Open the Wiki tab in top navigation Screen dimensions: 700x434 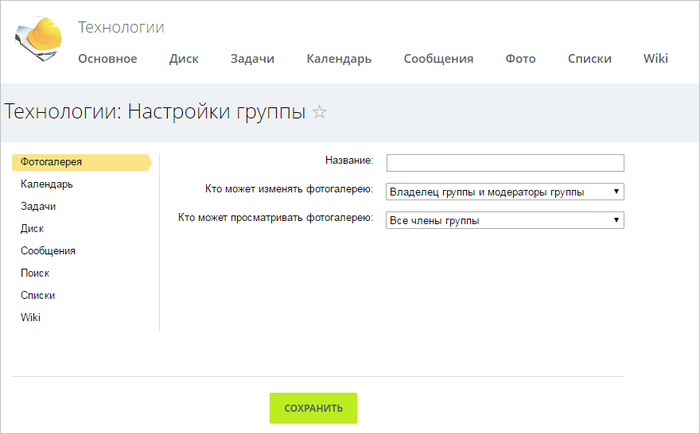coord(655,58)
